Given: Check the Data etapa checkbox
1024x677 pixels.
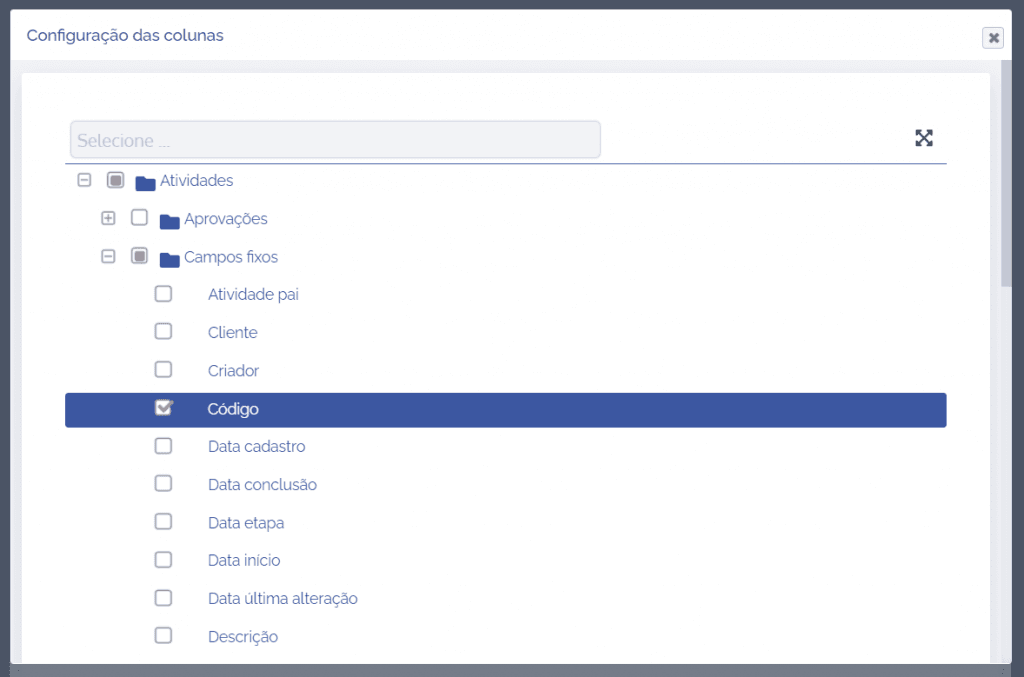Looking at the screenshot, I should (163, 522).
